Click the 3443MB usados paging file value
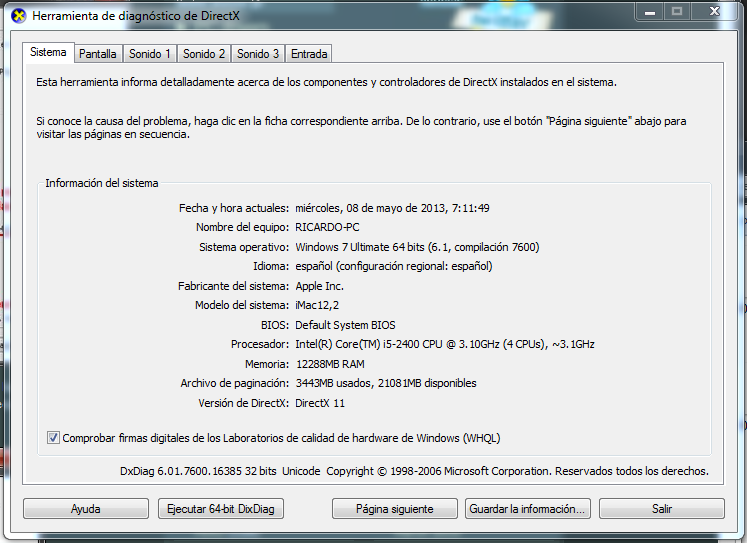This screenshot has width=747, height=543. pos(386,383)
